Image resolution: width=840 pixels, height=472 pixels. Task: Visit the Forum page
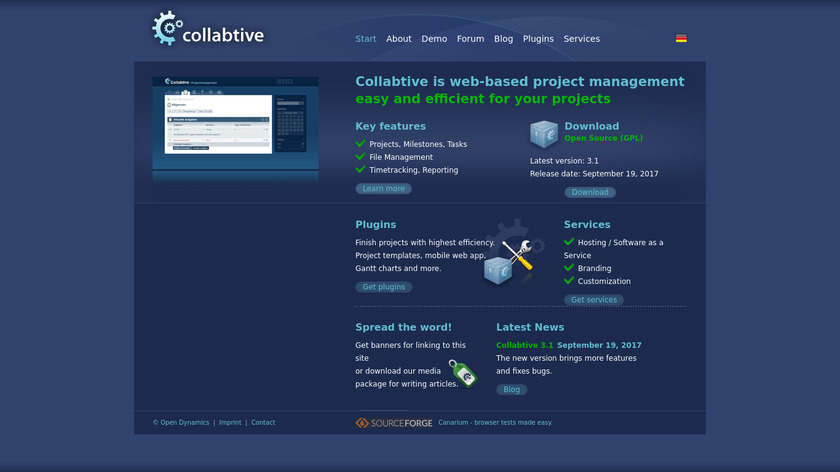click(x=470, y=39)
